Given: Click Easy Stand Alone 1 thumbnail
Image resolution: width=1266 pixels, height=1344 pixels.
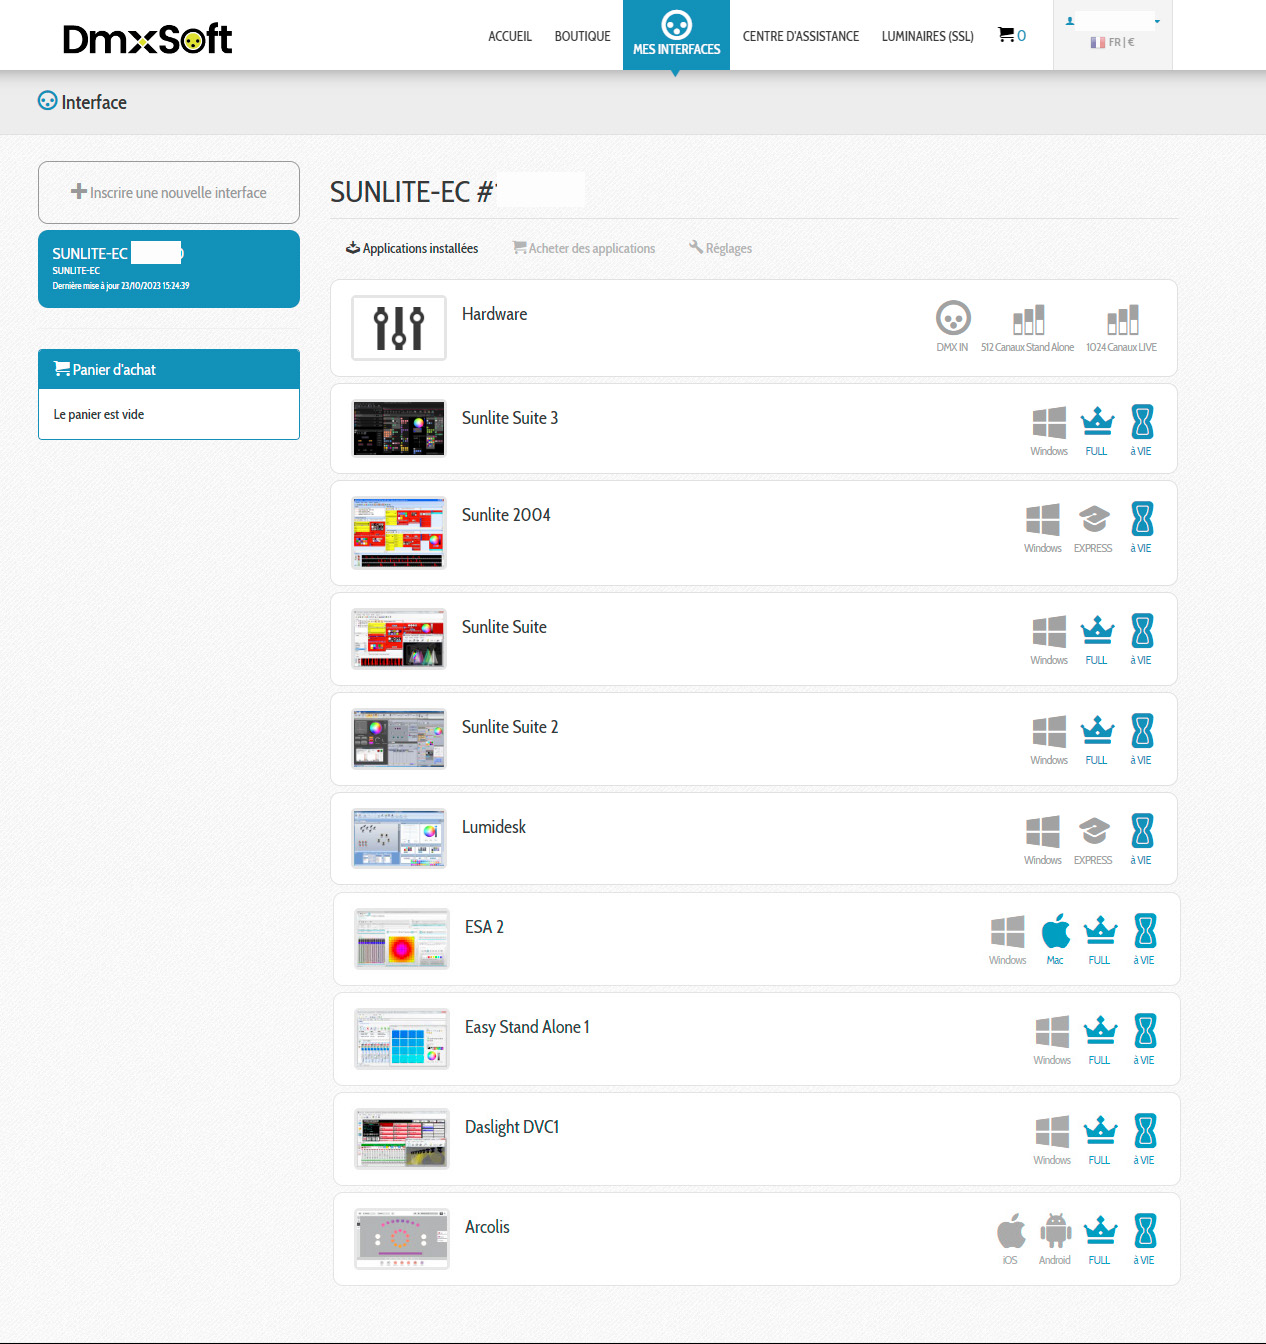Looking at the screenshot, I should (402, 1038).
